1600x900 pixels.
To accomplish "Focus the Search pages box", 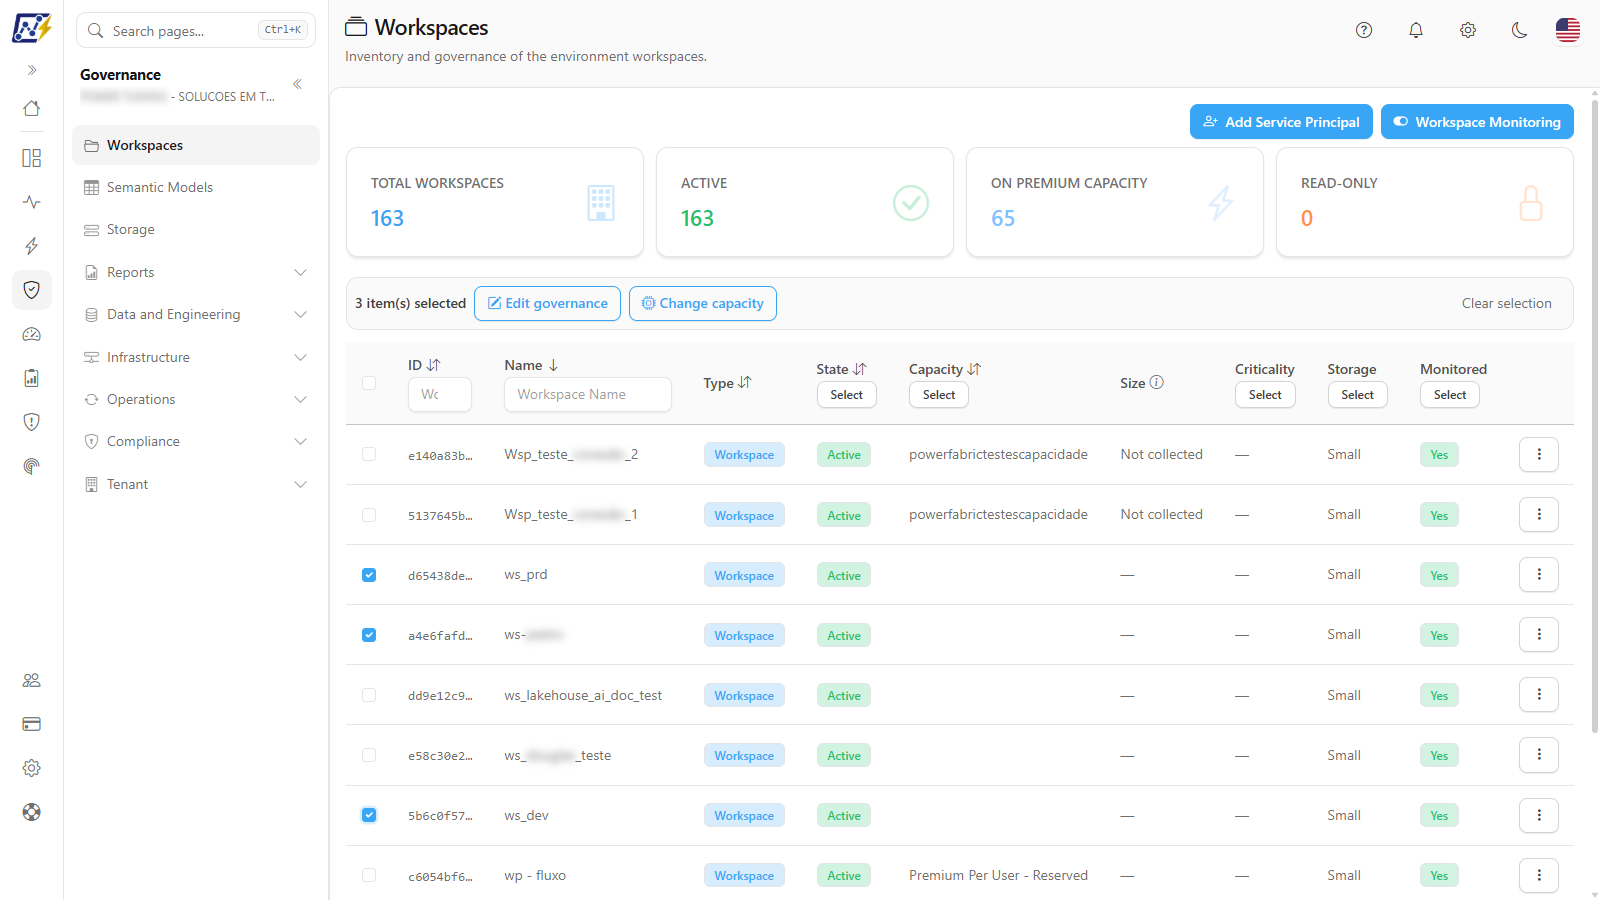I will (196, 30).
